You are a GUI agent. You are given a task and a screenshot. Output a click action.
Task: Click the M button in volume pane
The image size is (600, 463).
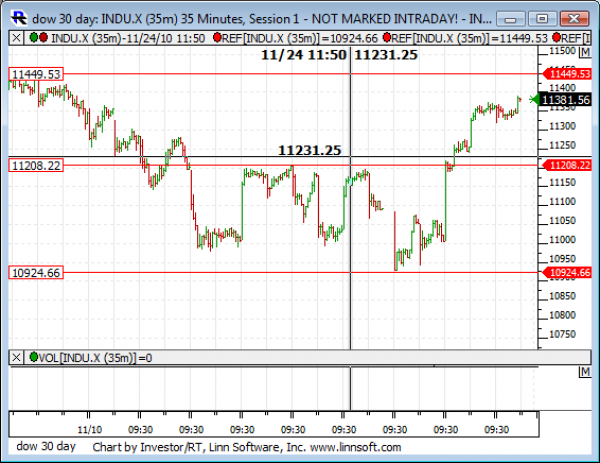[585, 372]
